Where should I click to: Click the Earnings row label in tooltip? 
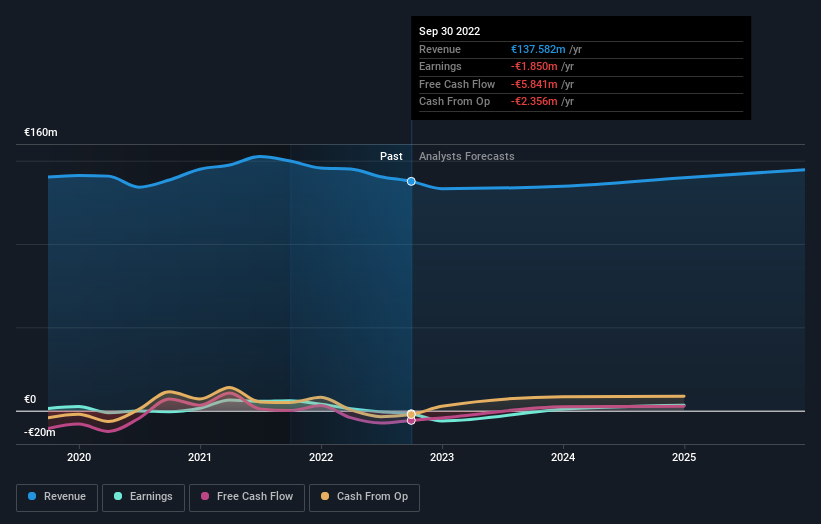pos(440,66)
